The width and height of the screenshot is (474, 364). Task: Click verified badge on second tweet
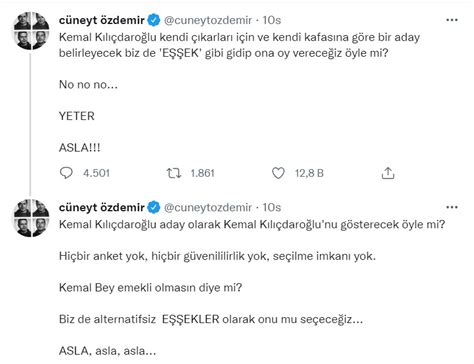pyautogui.click(x=154, y=207)
